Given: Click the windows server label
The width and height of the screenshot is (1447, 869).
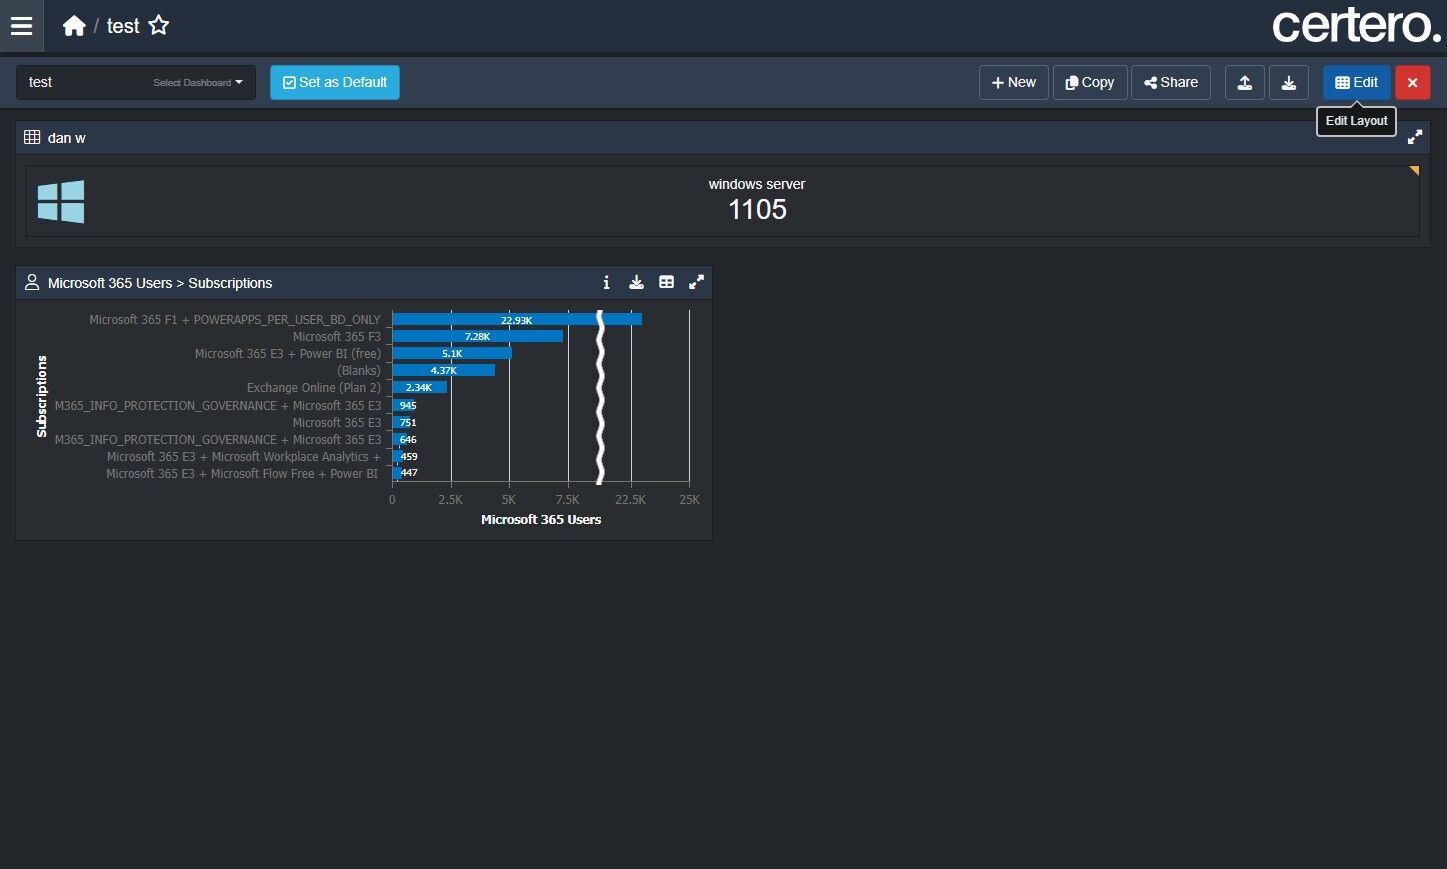Looking at the screenshot, I should 757,184.
